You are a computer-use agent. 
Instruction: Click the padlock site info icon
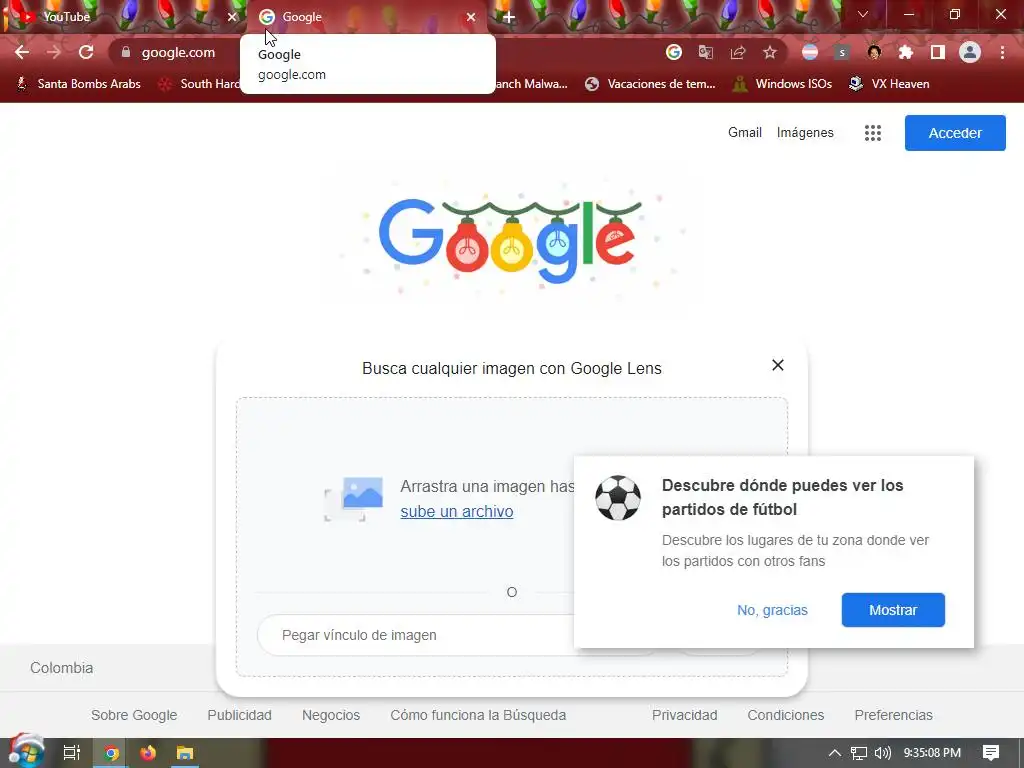(126, 52)
